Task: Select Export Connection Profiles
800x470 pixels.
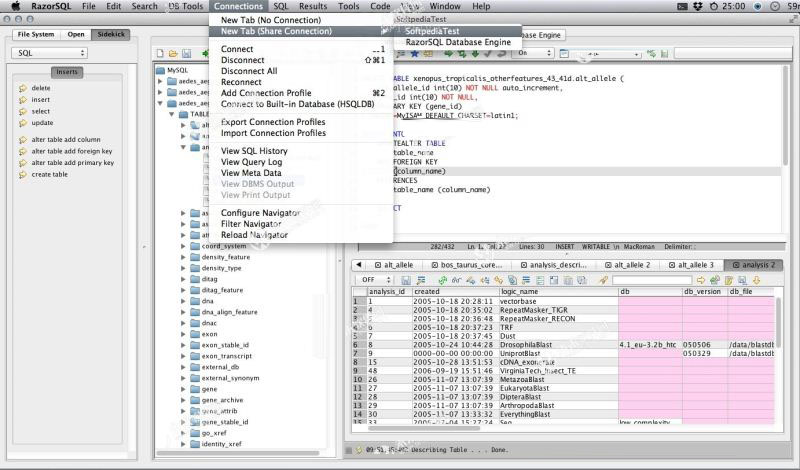Action: pos(301,122)
